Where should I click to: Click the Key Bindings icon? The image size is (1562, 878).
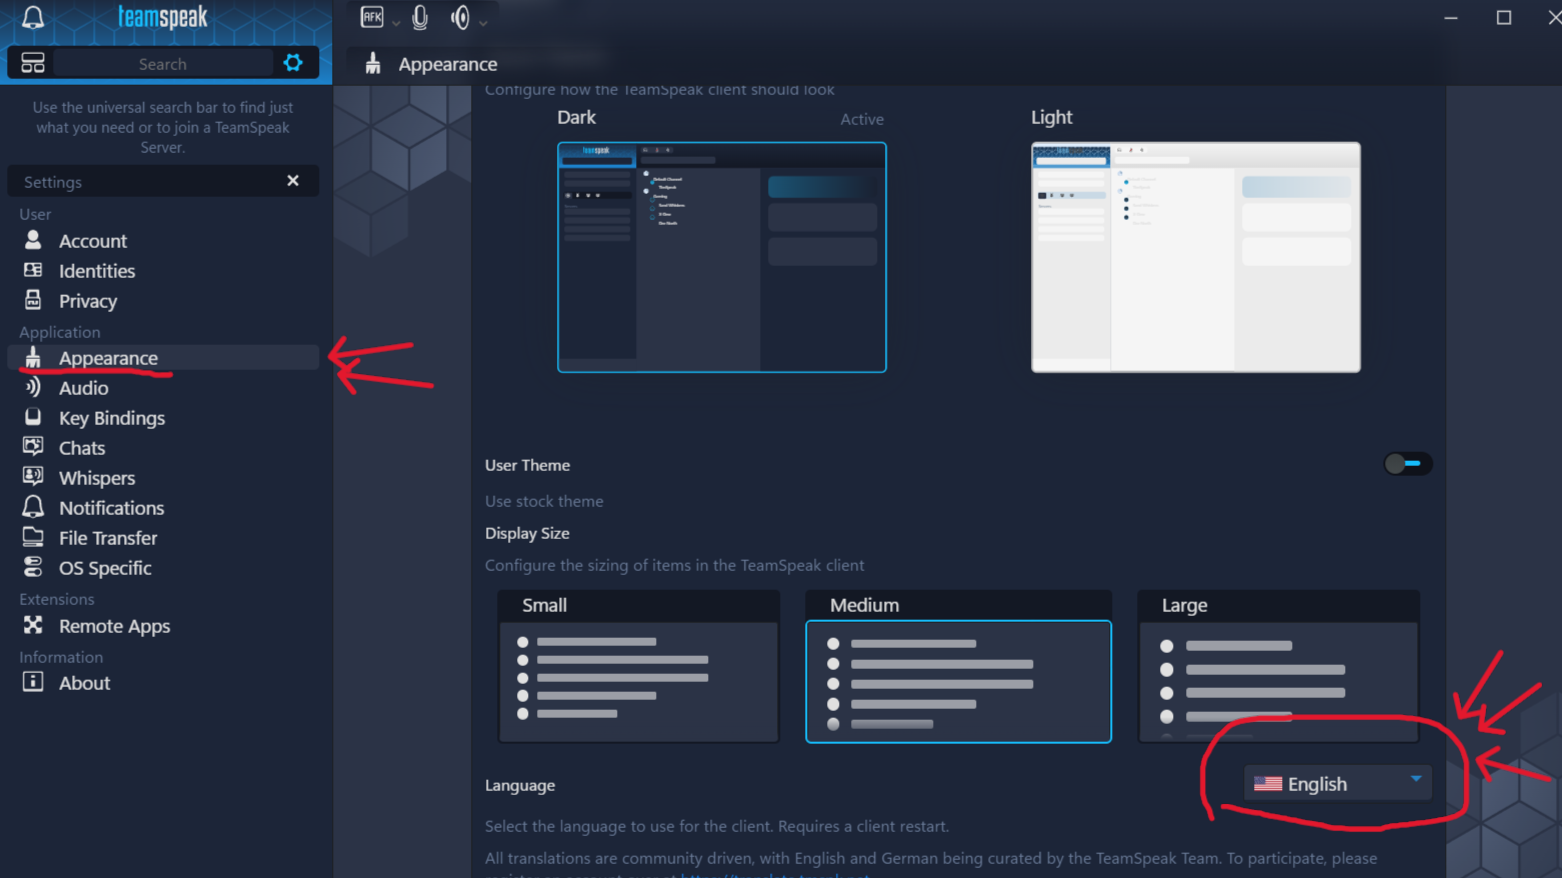(33, 417)
